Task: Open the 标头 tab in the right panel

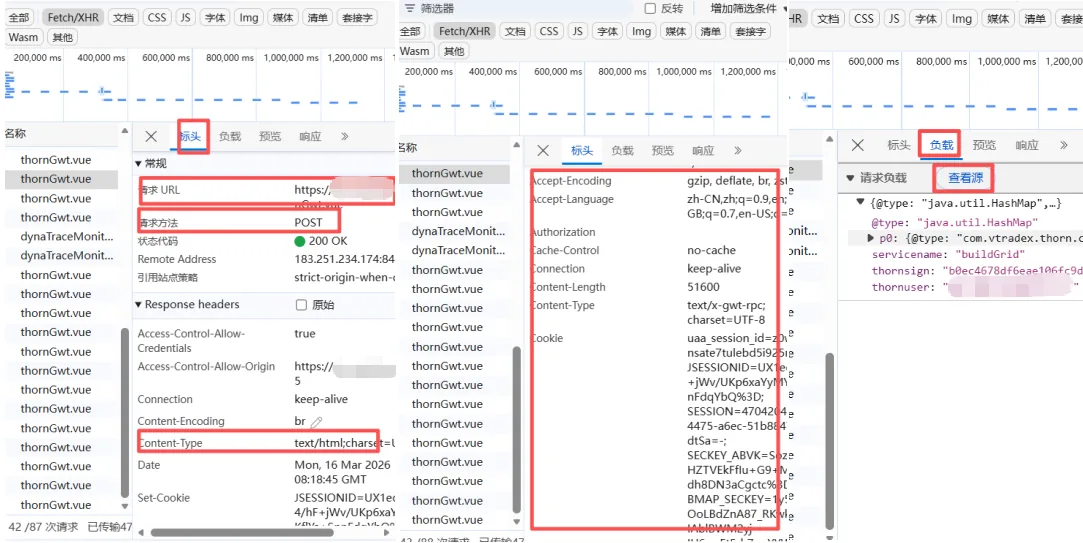Action: [x=899, y=145]
